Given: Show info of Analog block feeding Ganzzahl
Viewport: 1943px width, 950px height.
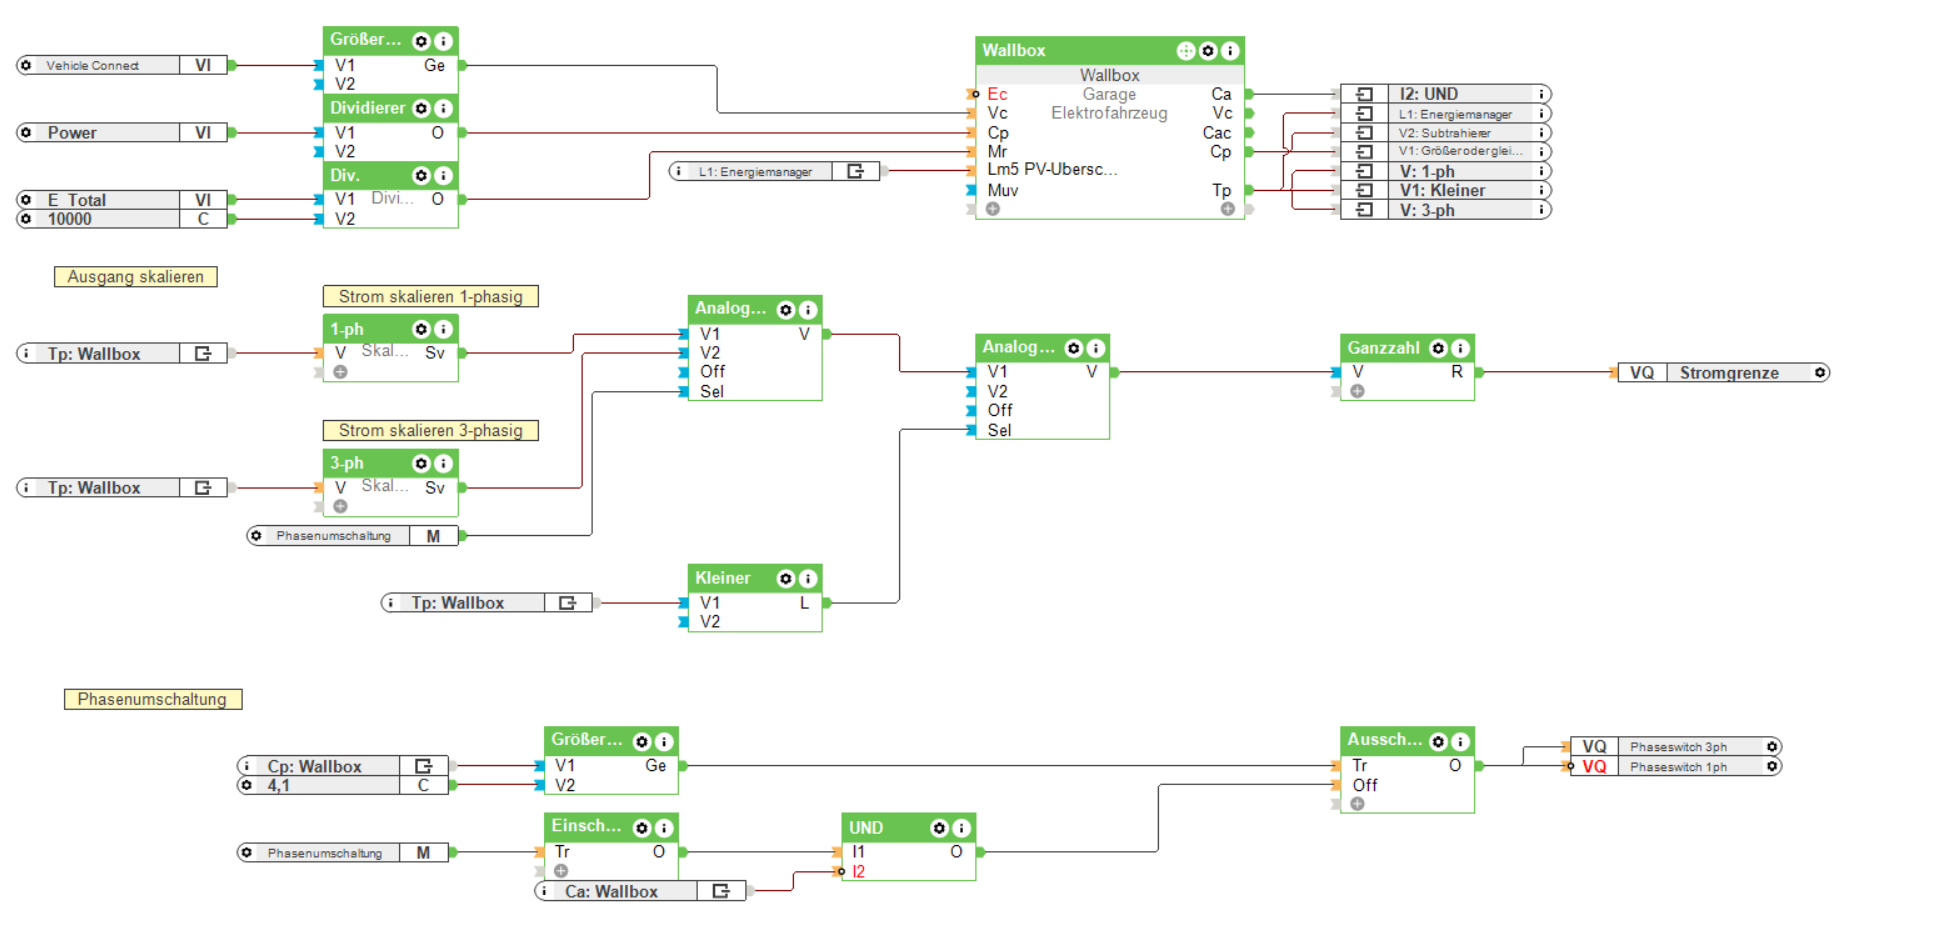Looking at the screenshot, I should click(1096, 348).
